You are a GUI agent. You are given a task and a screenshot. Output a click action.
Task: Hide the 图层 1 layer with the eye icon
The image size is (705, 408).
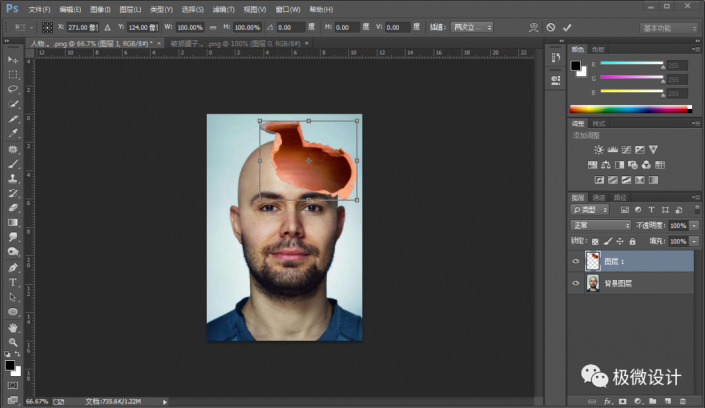click(x=575, y=262)
